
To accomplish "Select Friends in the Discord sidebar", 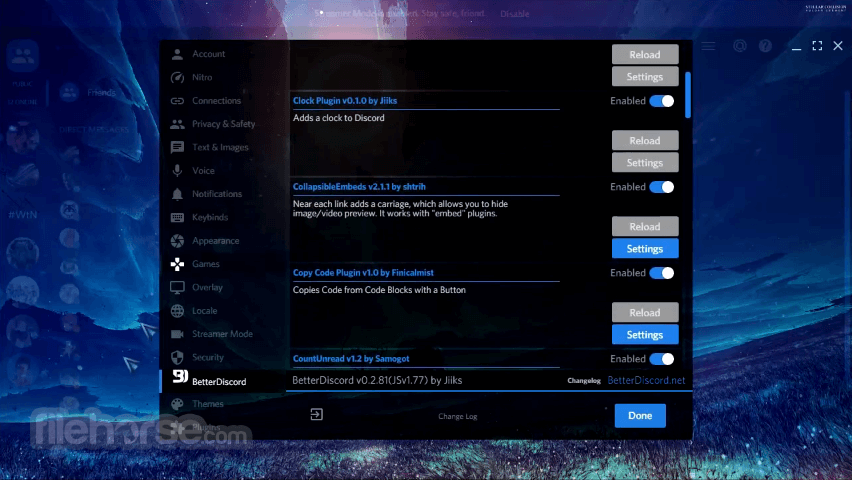I will pos(102,93).
